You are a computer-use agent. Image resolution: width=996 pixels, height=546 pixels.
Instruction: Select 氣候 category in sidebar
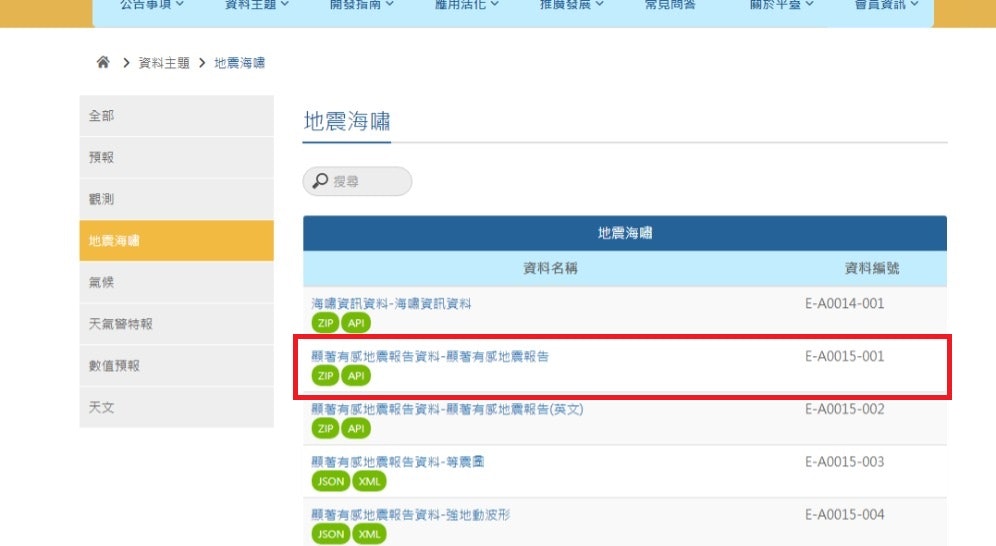177,282
